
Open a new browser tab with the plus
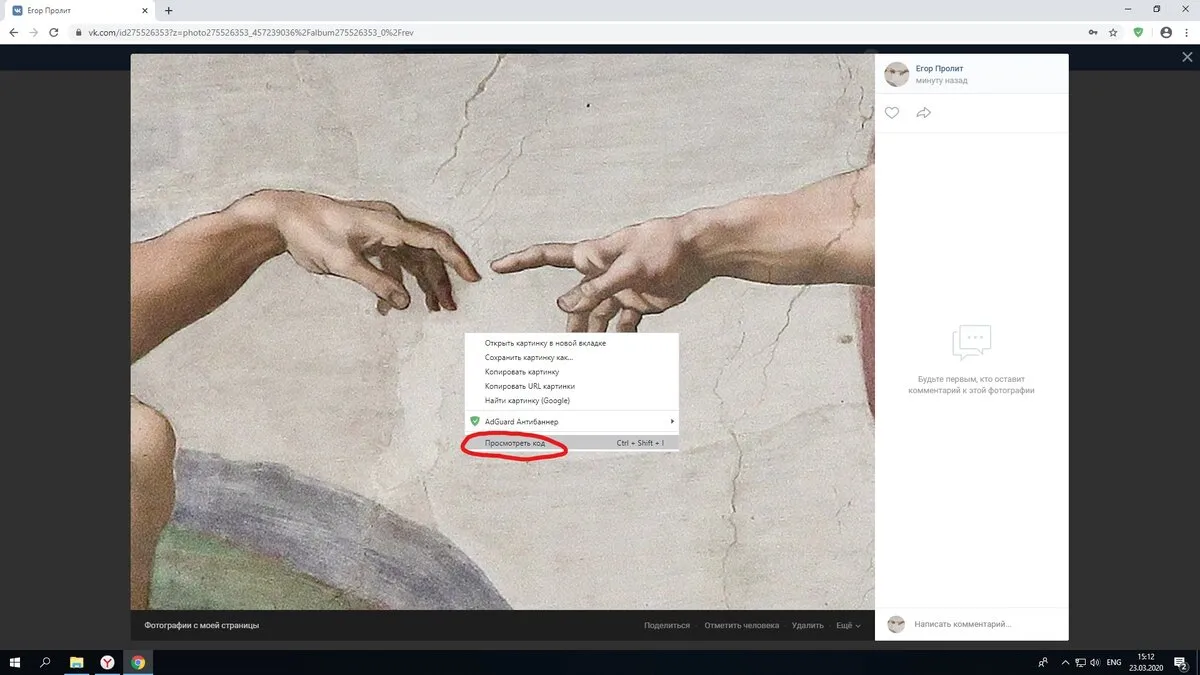pos(168,10)
